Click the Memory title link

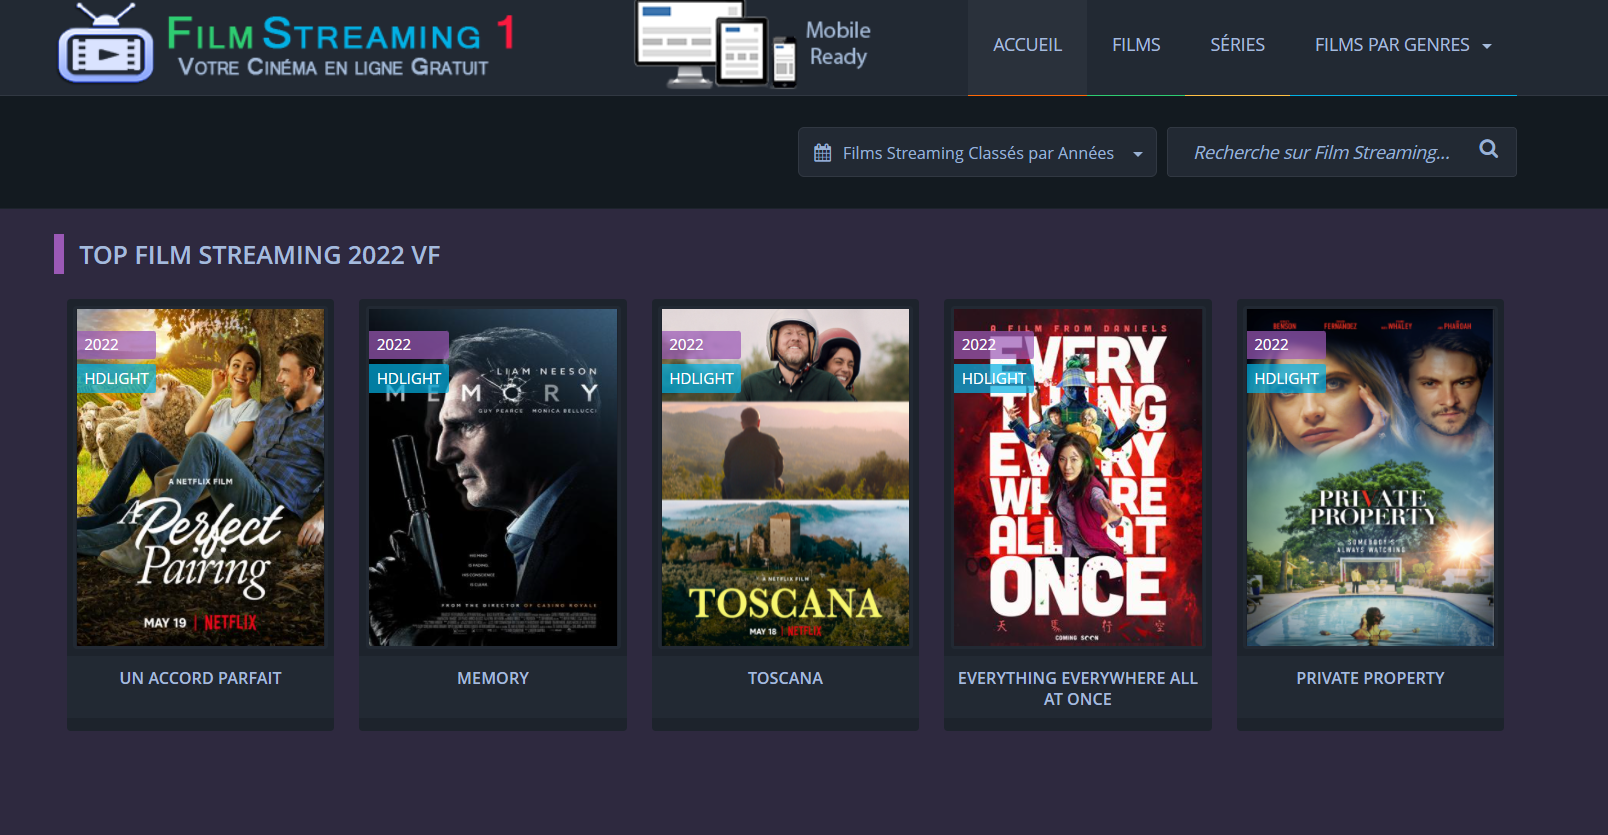click(x=493, y=678)
